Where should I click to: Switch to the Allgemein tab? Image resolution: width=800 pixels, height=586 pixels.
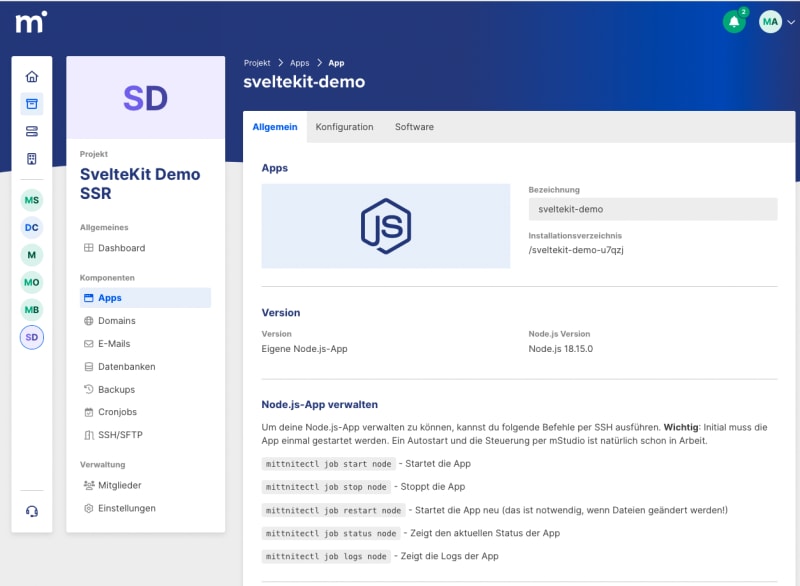click(275, 127)
